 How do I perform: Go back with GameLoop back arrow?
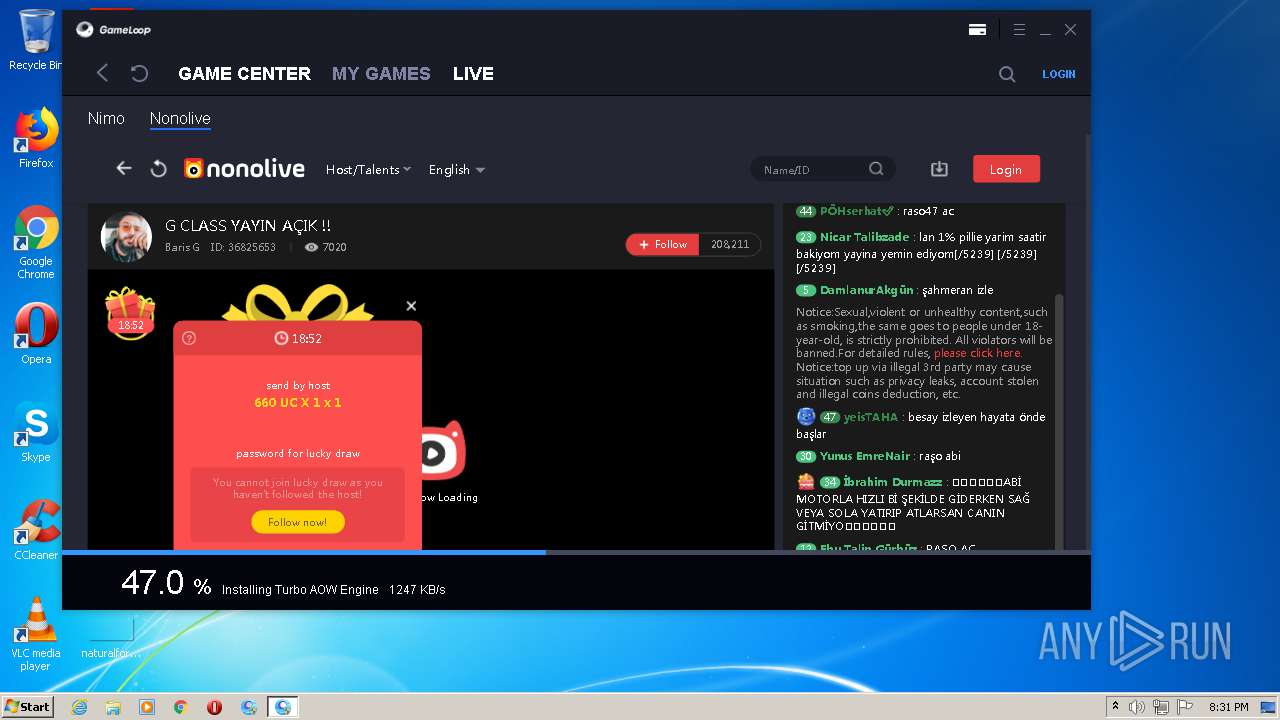[102, 73]
